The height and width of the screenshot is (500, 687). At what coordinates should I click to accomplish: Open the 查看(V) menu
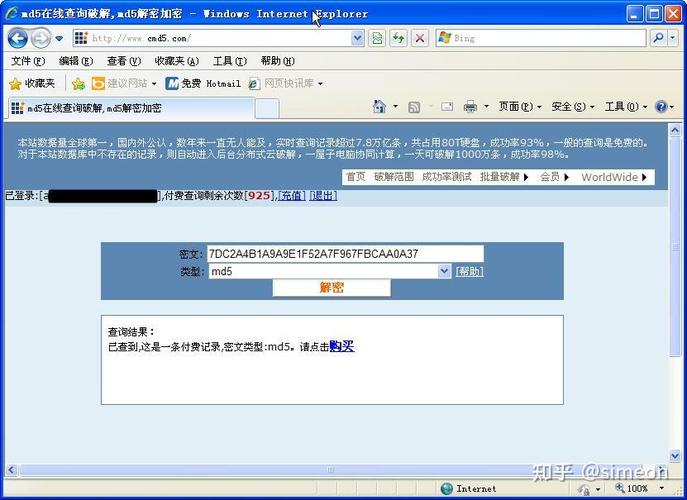124,61
